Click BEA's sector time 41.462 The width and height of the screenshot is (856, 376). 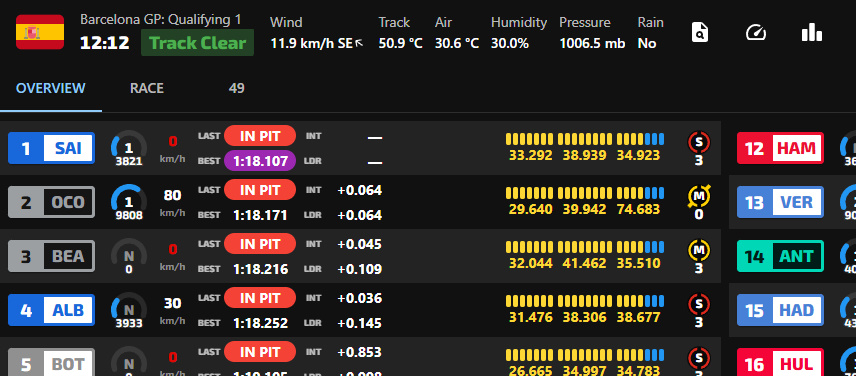(x=584, y=264)
